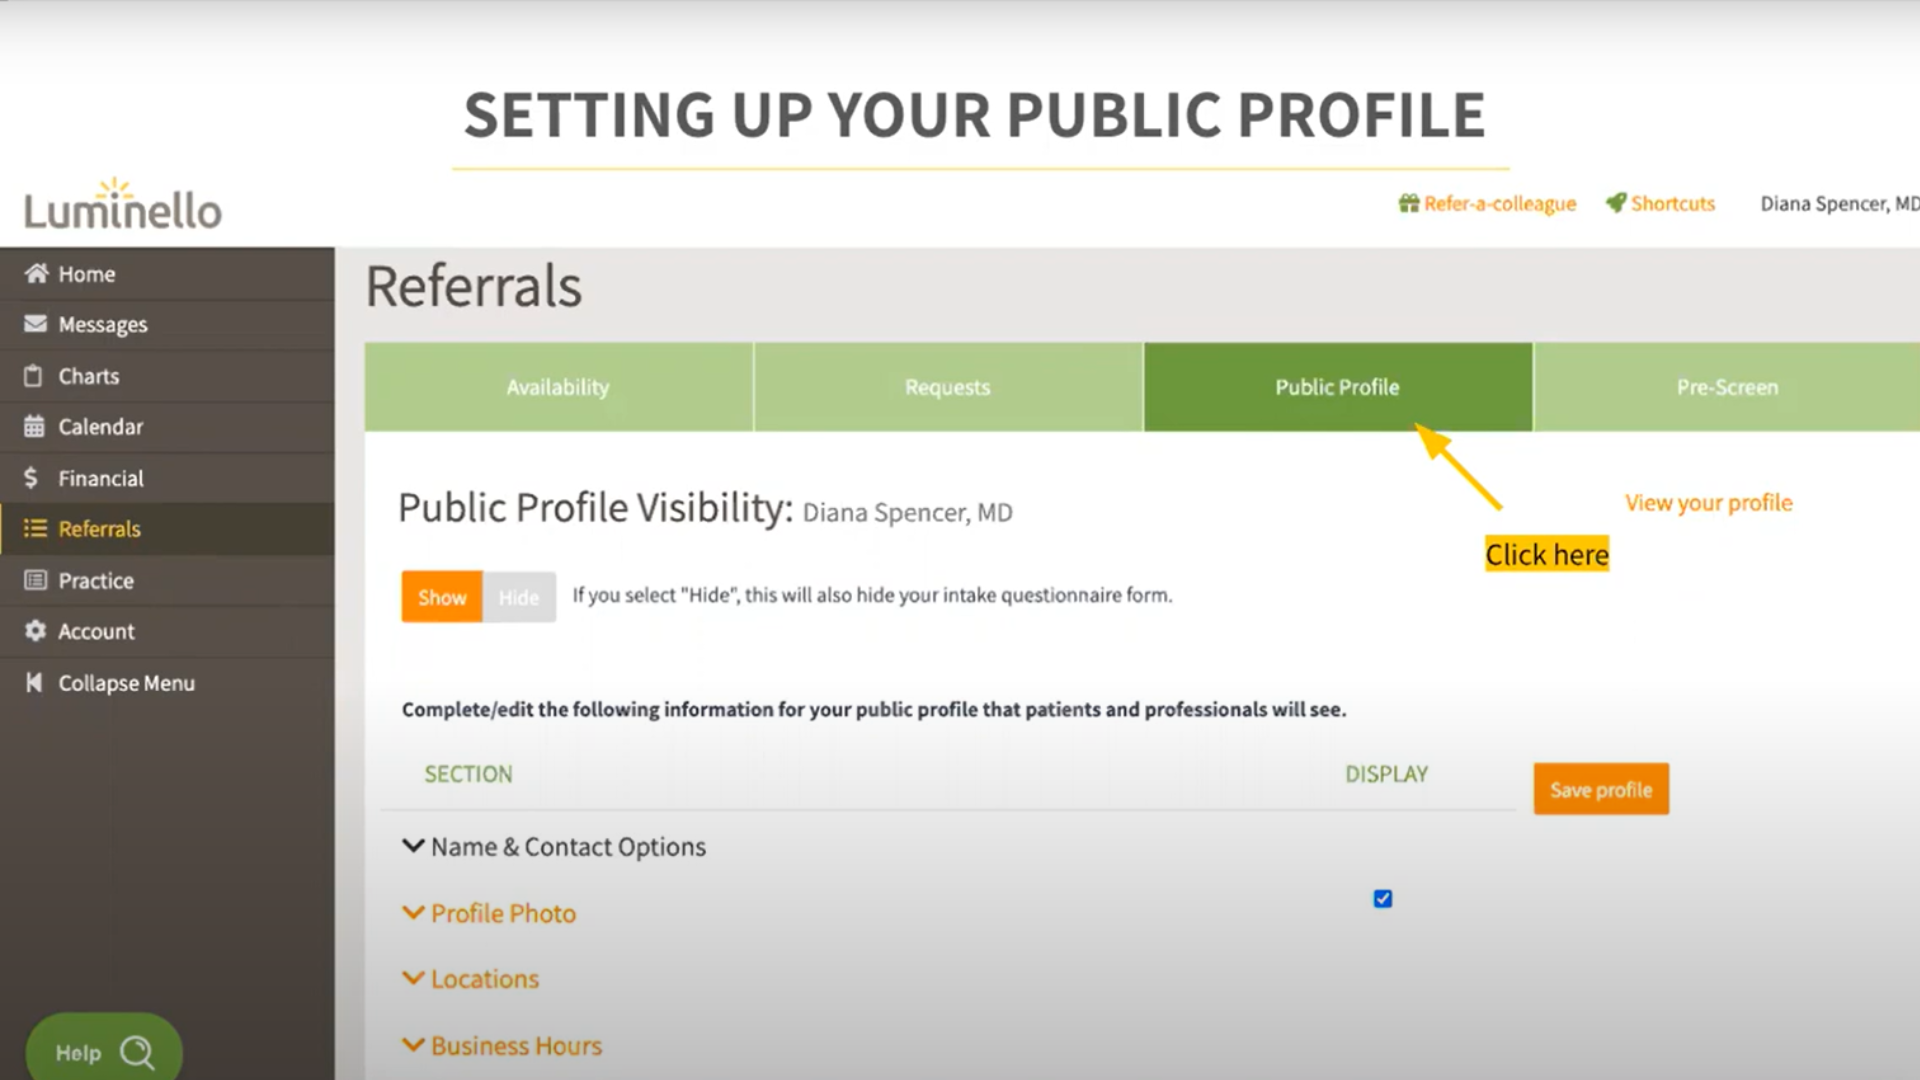This screenshot has height=1080, width=1920.
Task: Toggle Hide public profile visibility
Action: (x=516, y=596)
